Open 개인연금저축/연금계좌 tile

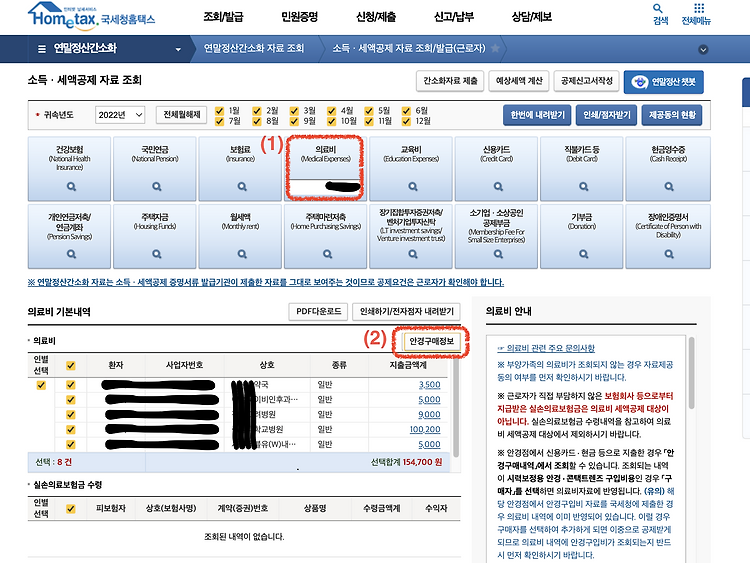tap(69, 236)
